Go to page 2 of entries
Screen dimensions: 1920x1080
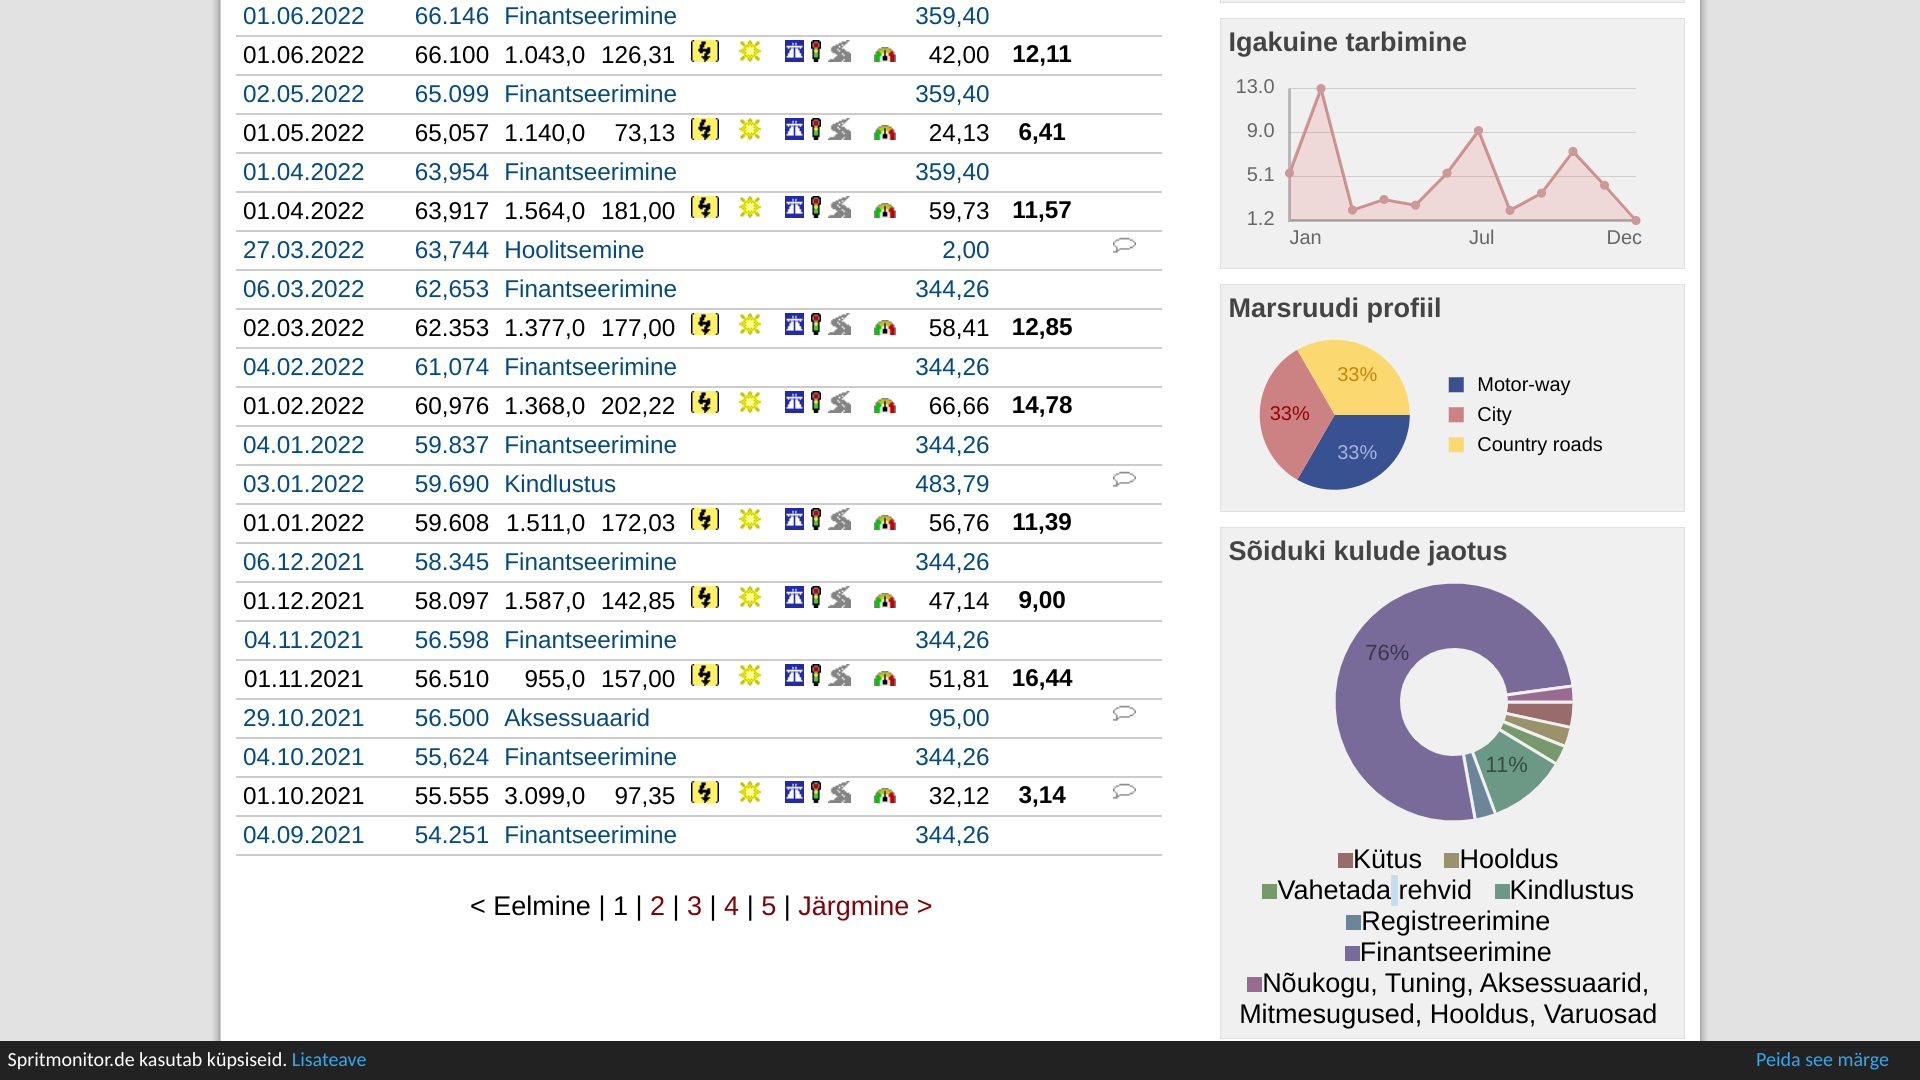click(x=657, y=906)
